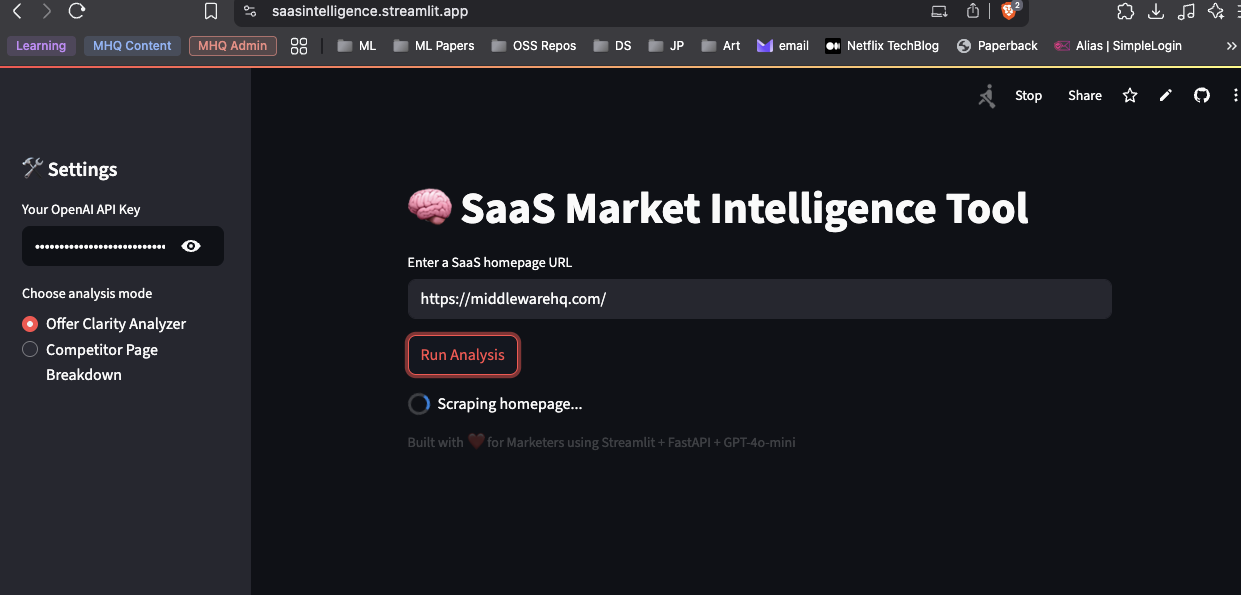Open Brave Shields lion icon

(1009, 11)
